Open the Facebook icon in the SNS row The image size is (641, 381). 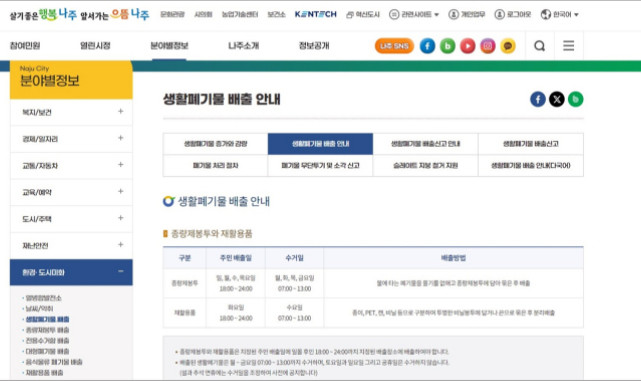427,46
